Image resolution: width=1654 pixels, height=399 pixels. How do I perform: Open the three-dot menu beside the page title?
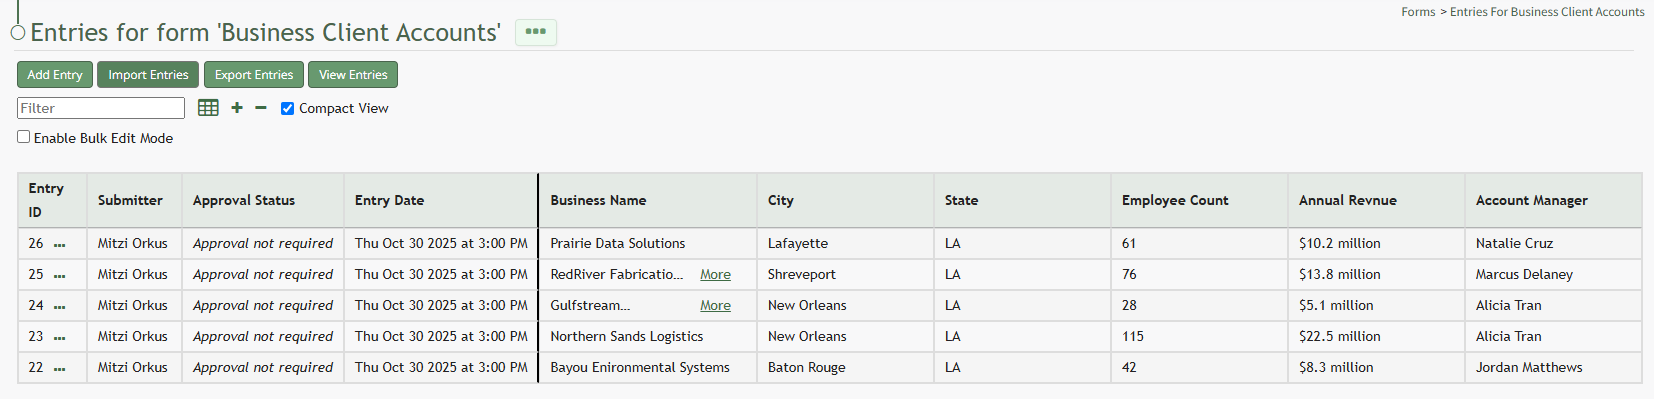tap(536, 32)
